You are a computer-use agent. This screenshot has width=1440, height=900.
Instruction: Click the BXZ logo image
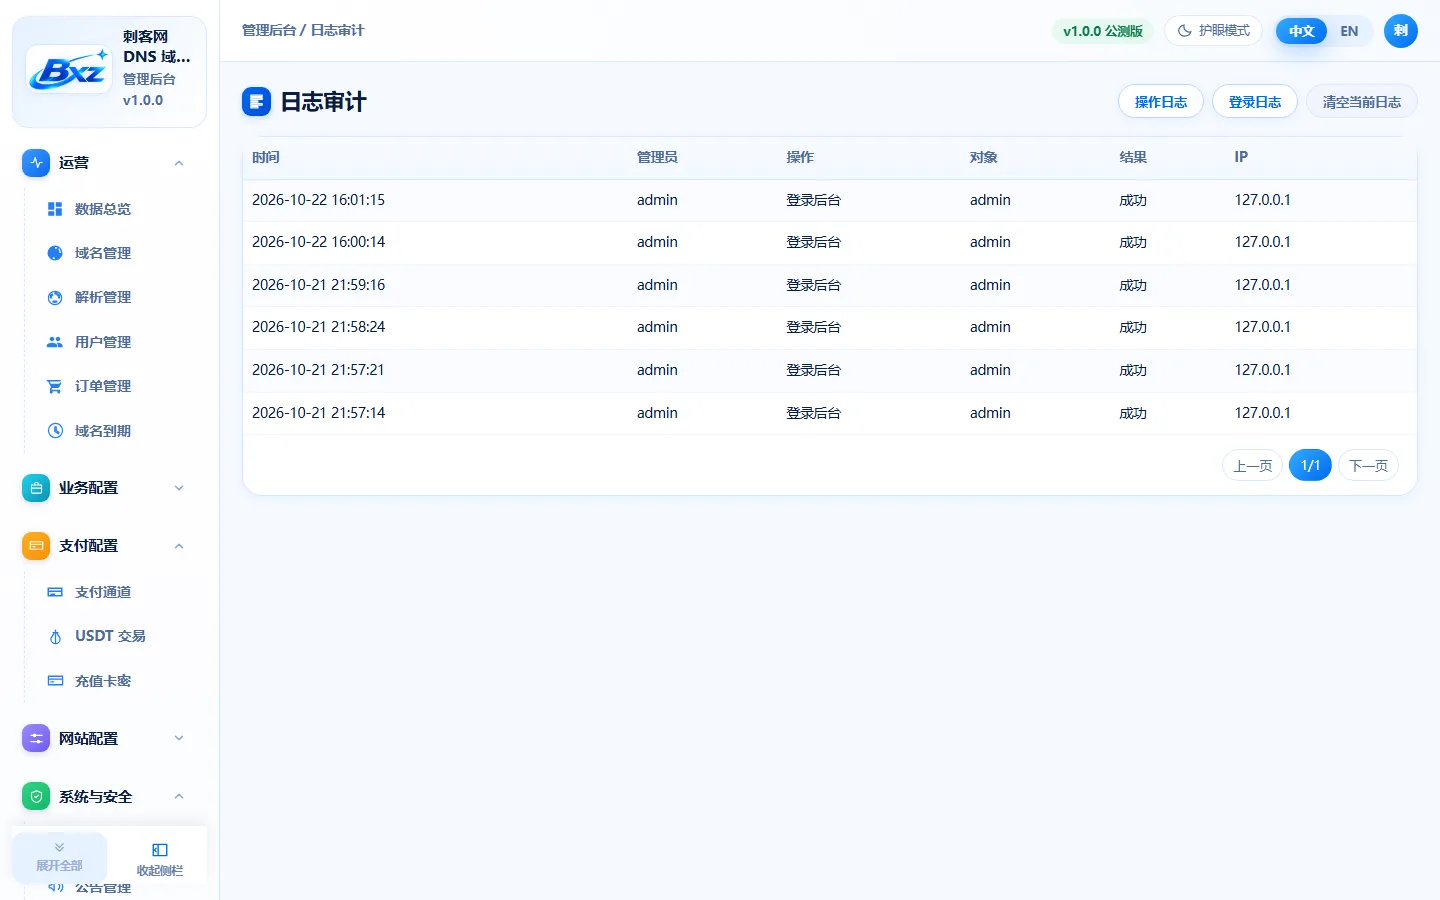click(x=68, y=70)
